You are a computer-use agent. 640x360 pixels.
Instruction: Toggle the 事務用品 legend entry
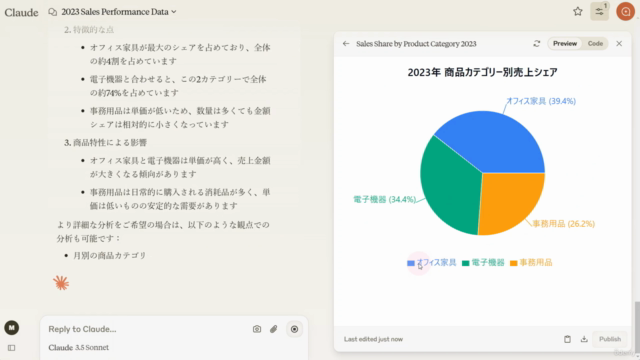[531, 263]
